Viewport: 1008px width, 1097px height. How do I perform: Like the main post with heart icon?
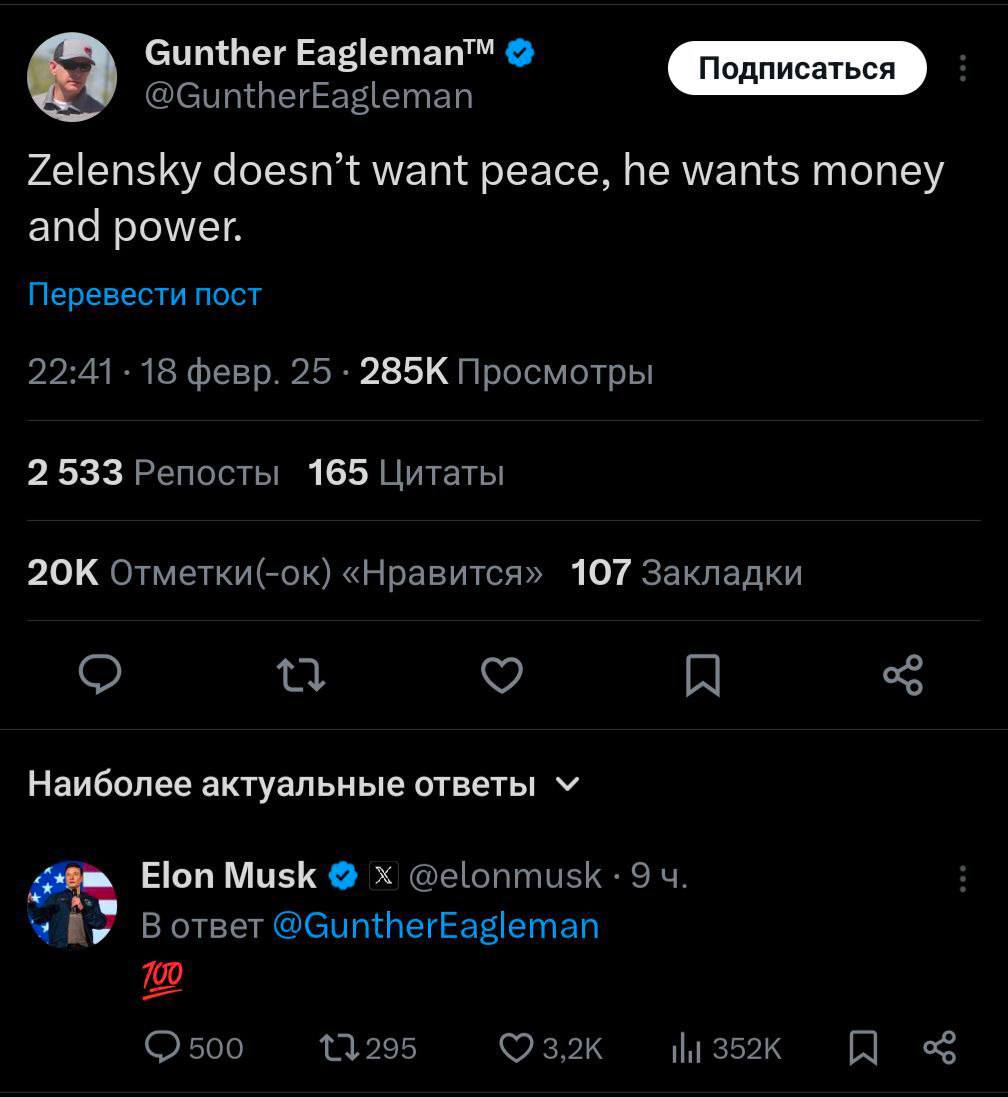pos(501,675)
